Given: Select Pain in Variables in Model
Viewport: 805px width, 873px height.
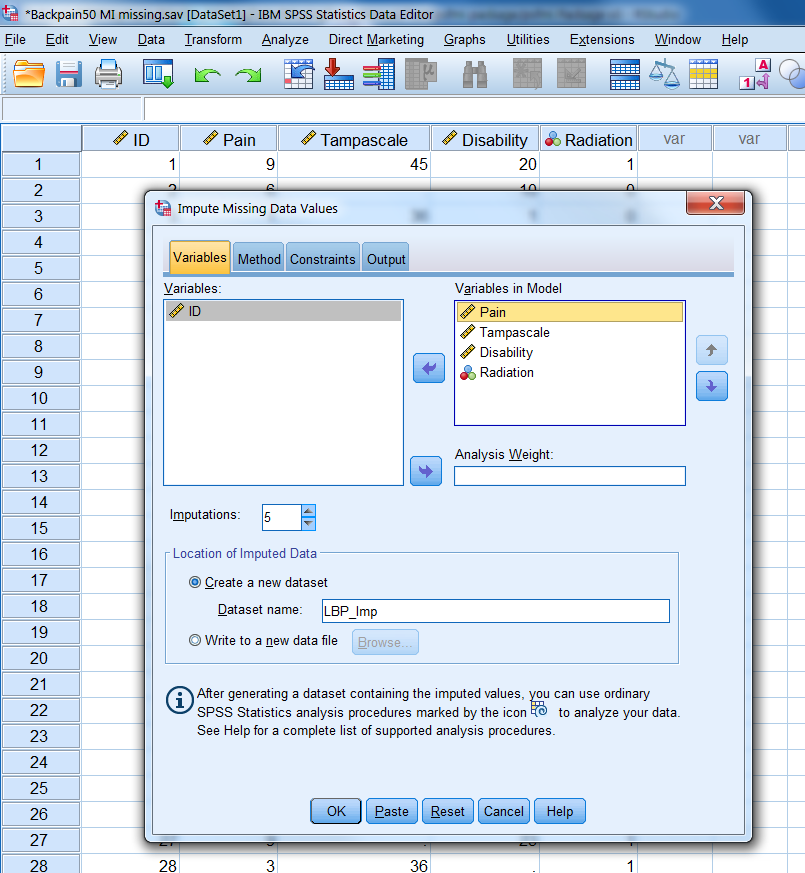Looking at the screenshot, I should [570, 312].
